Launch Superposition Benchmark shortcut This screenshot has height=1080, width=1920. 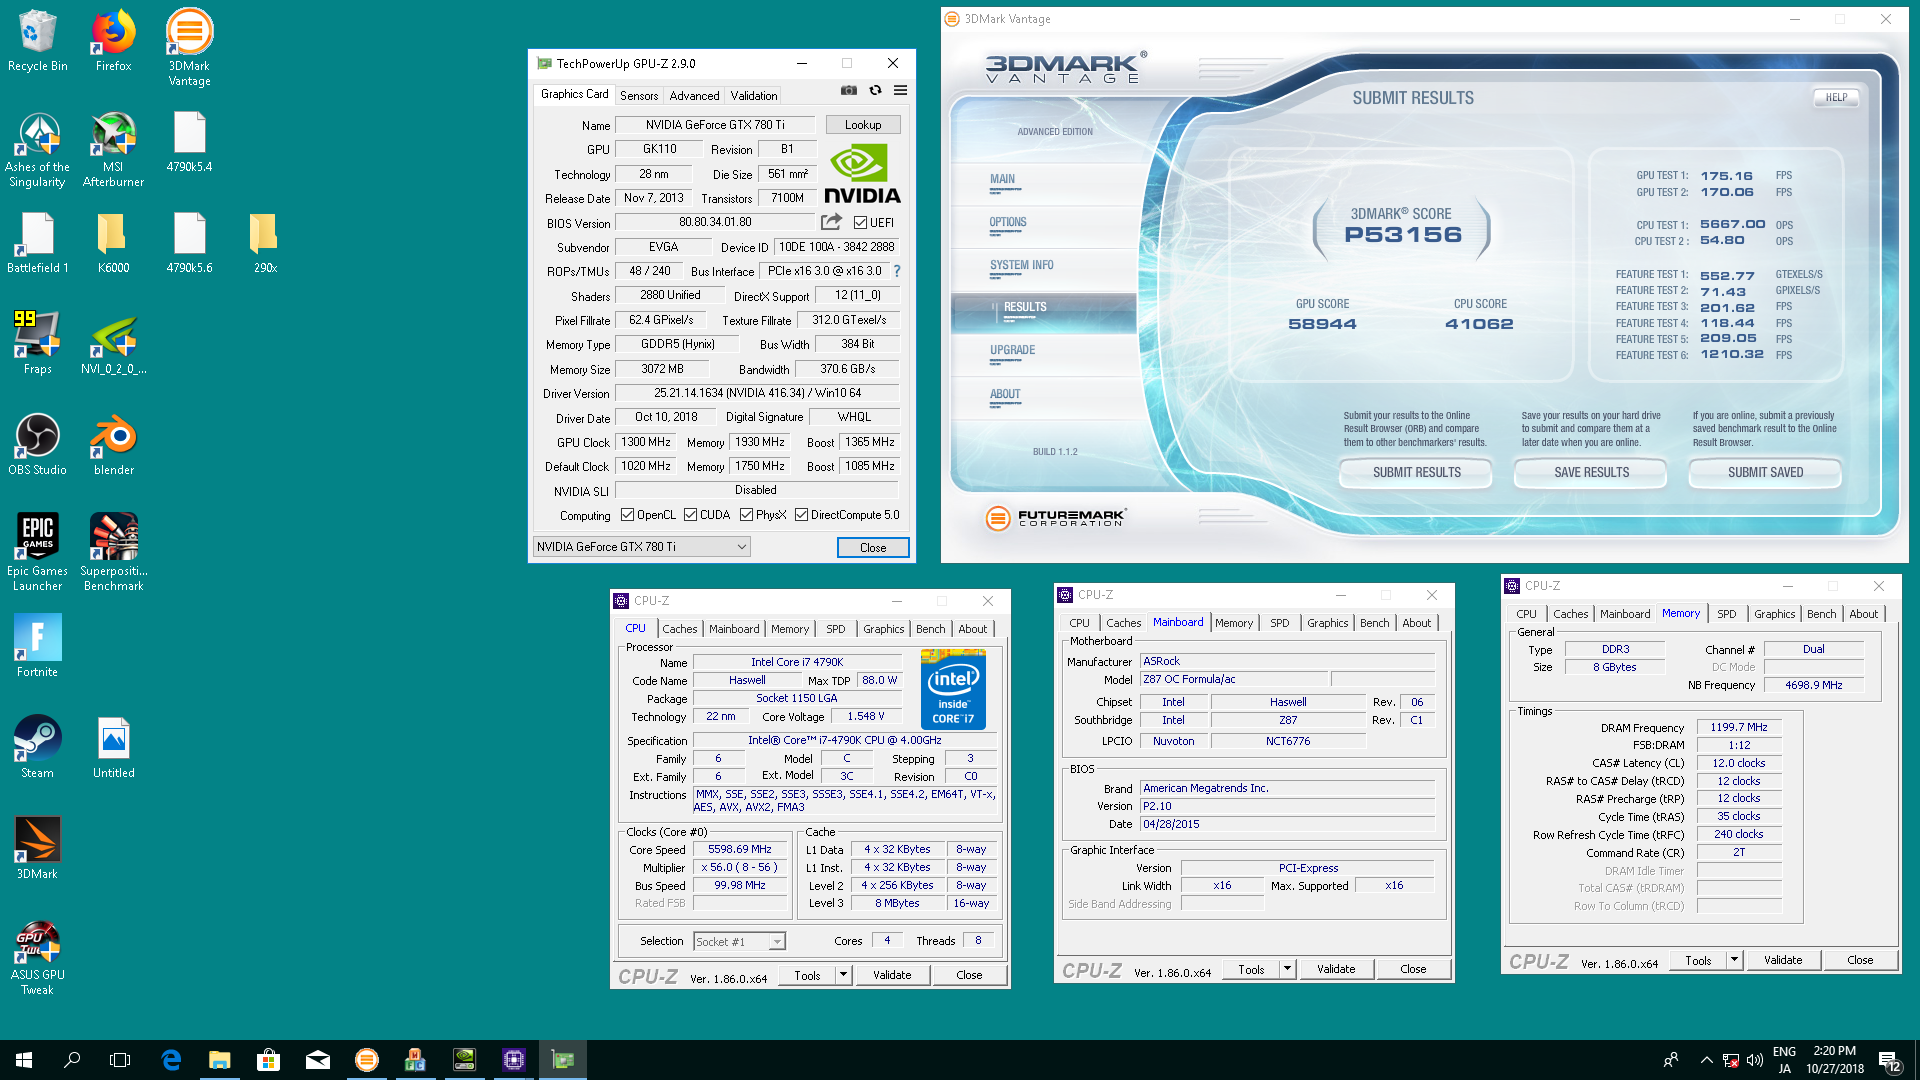click(x=113, y=552)
